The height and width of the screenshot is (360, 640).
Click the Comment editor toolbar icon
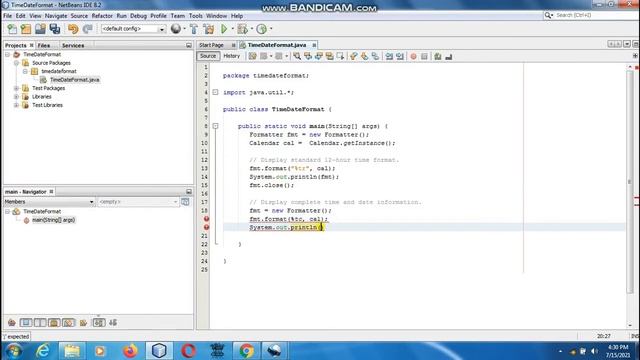(438, 56)
